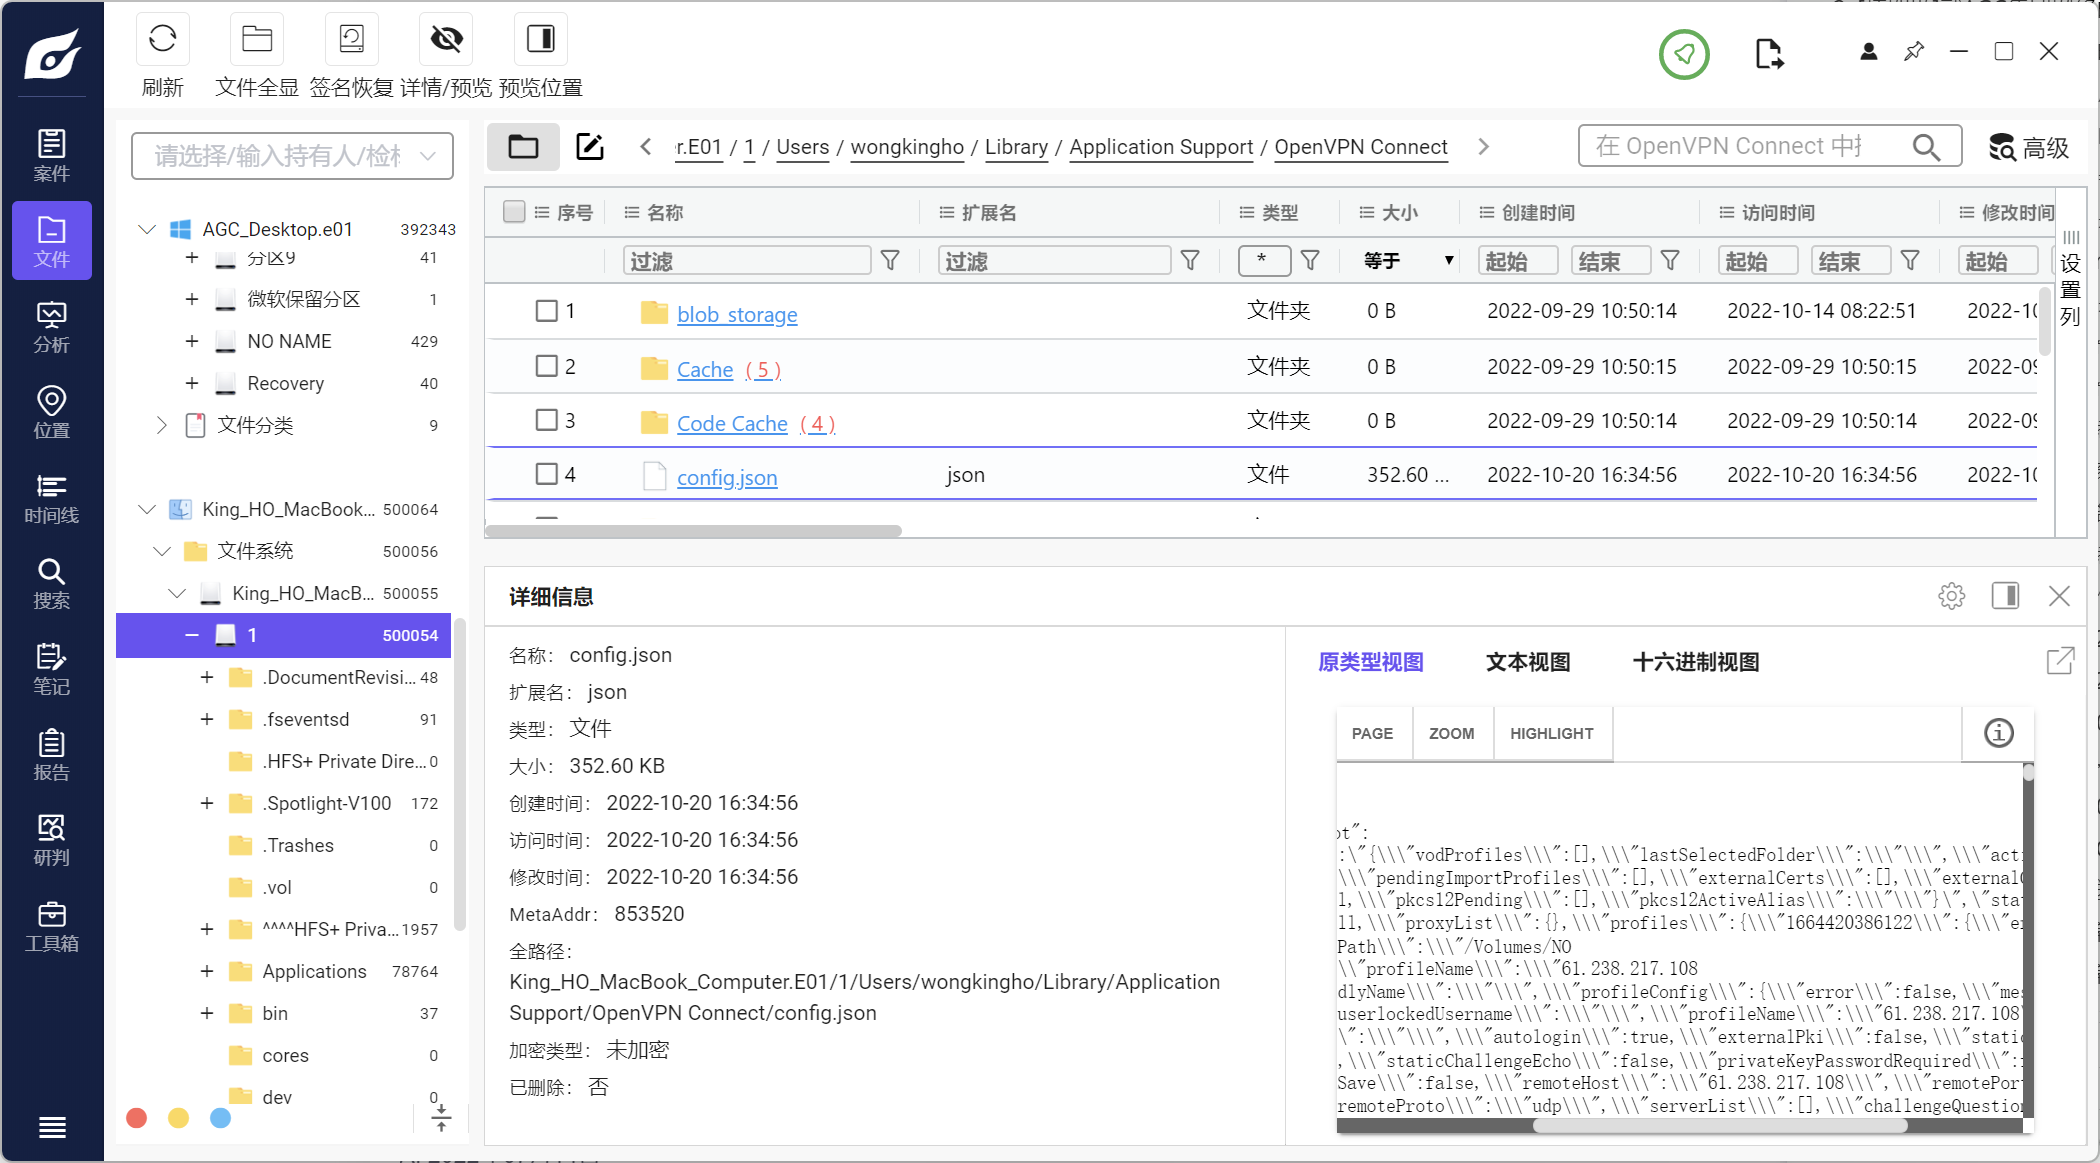
Task: Tick the checkbox for row 2 Cache
Action: (546, 366)
